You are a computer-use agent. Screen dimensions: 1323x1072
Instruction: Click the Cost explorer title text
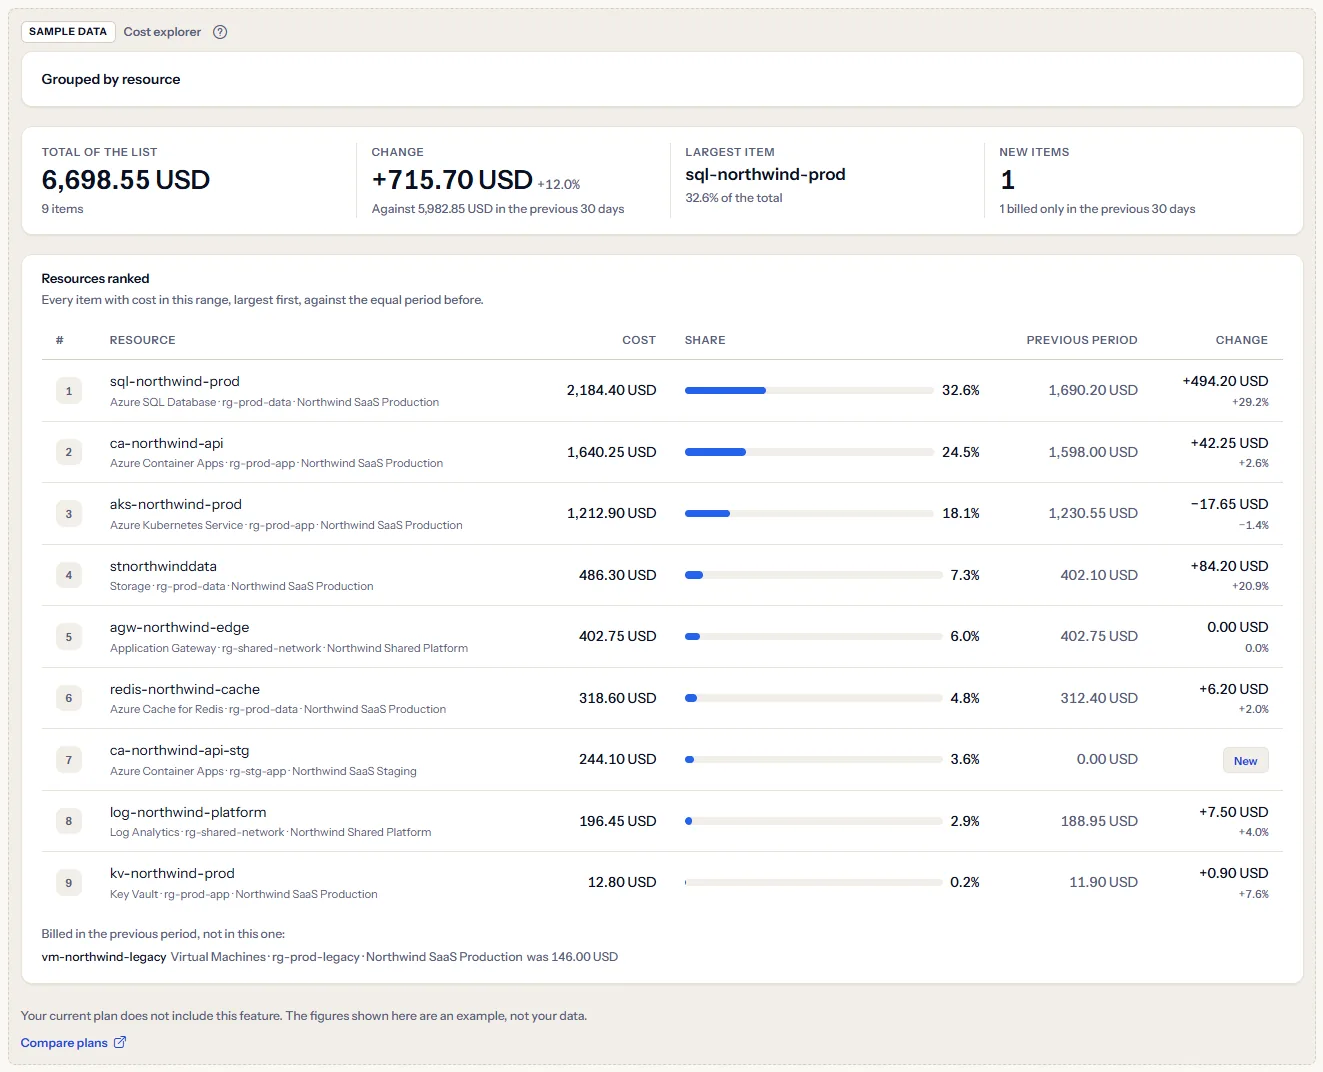[x=162, y=32]
